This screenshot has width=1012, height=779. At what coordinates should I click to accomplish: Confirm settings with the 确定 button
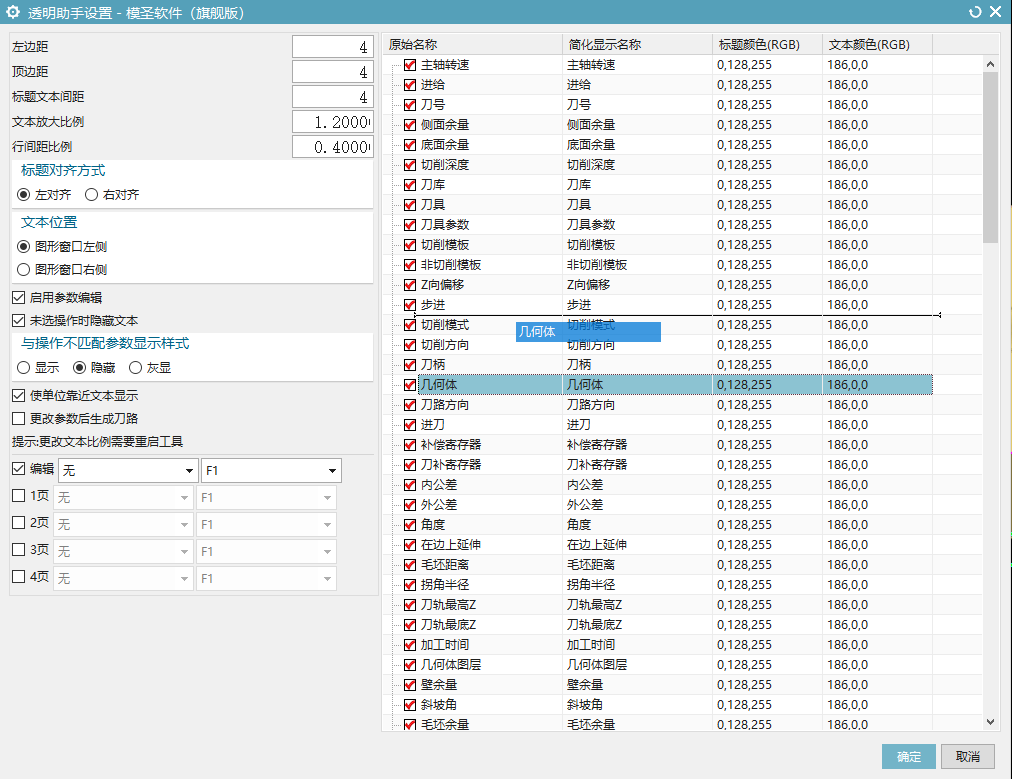pyautogui.click(x=909, y=756)
